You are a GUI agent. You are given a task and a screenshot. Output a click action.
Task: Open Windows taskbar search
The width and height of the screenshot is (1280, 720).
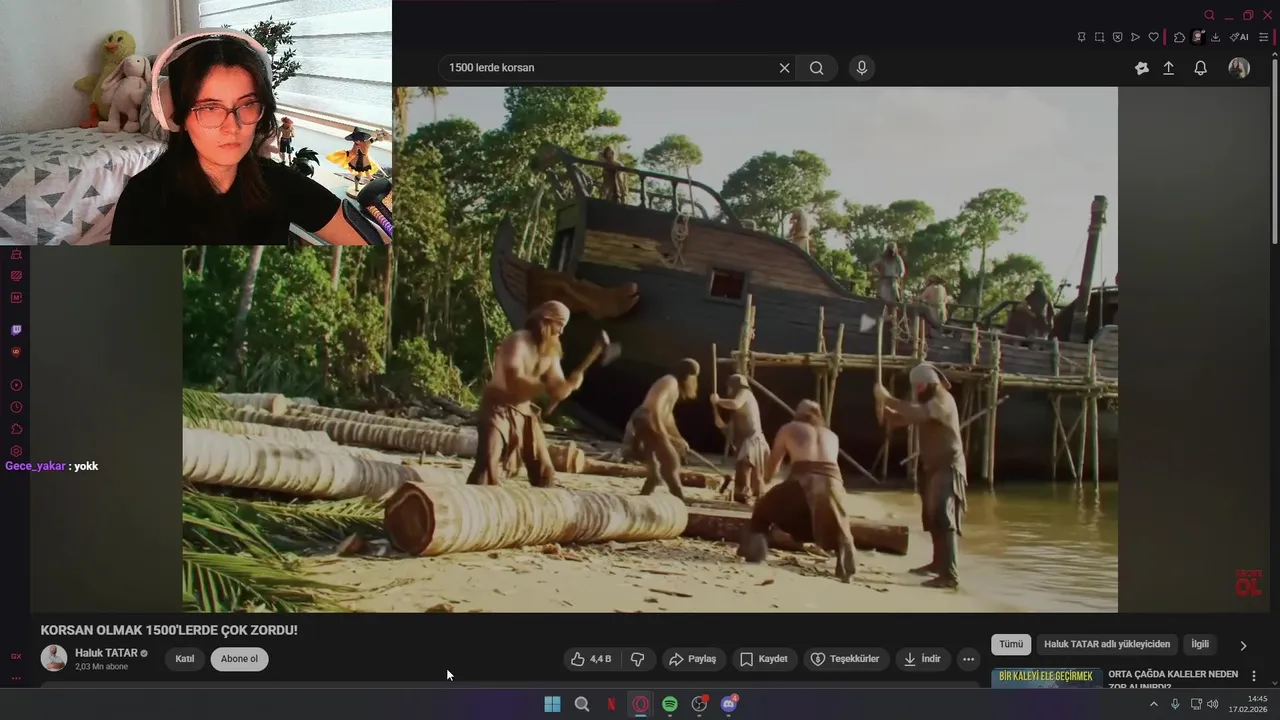tap(582, 704)
